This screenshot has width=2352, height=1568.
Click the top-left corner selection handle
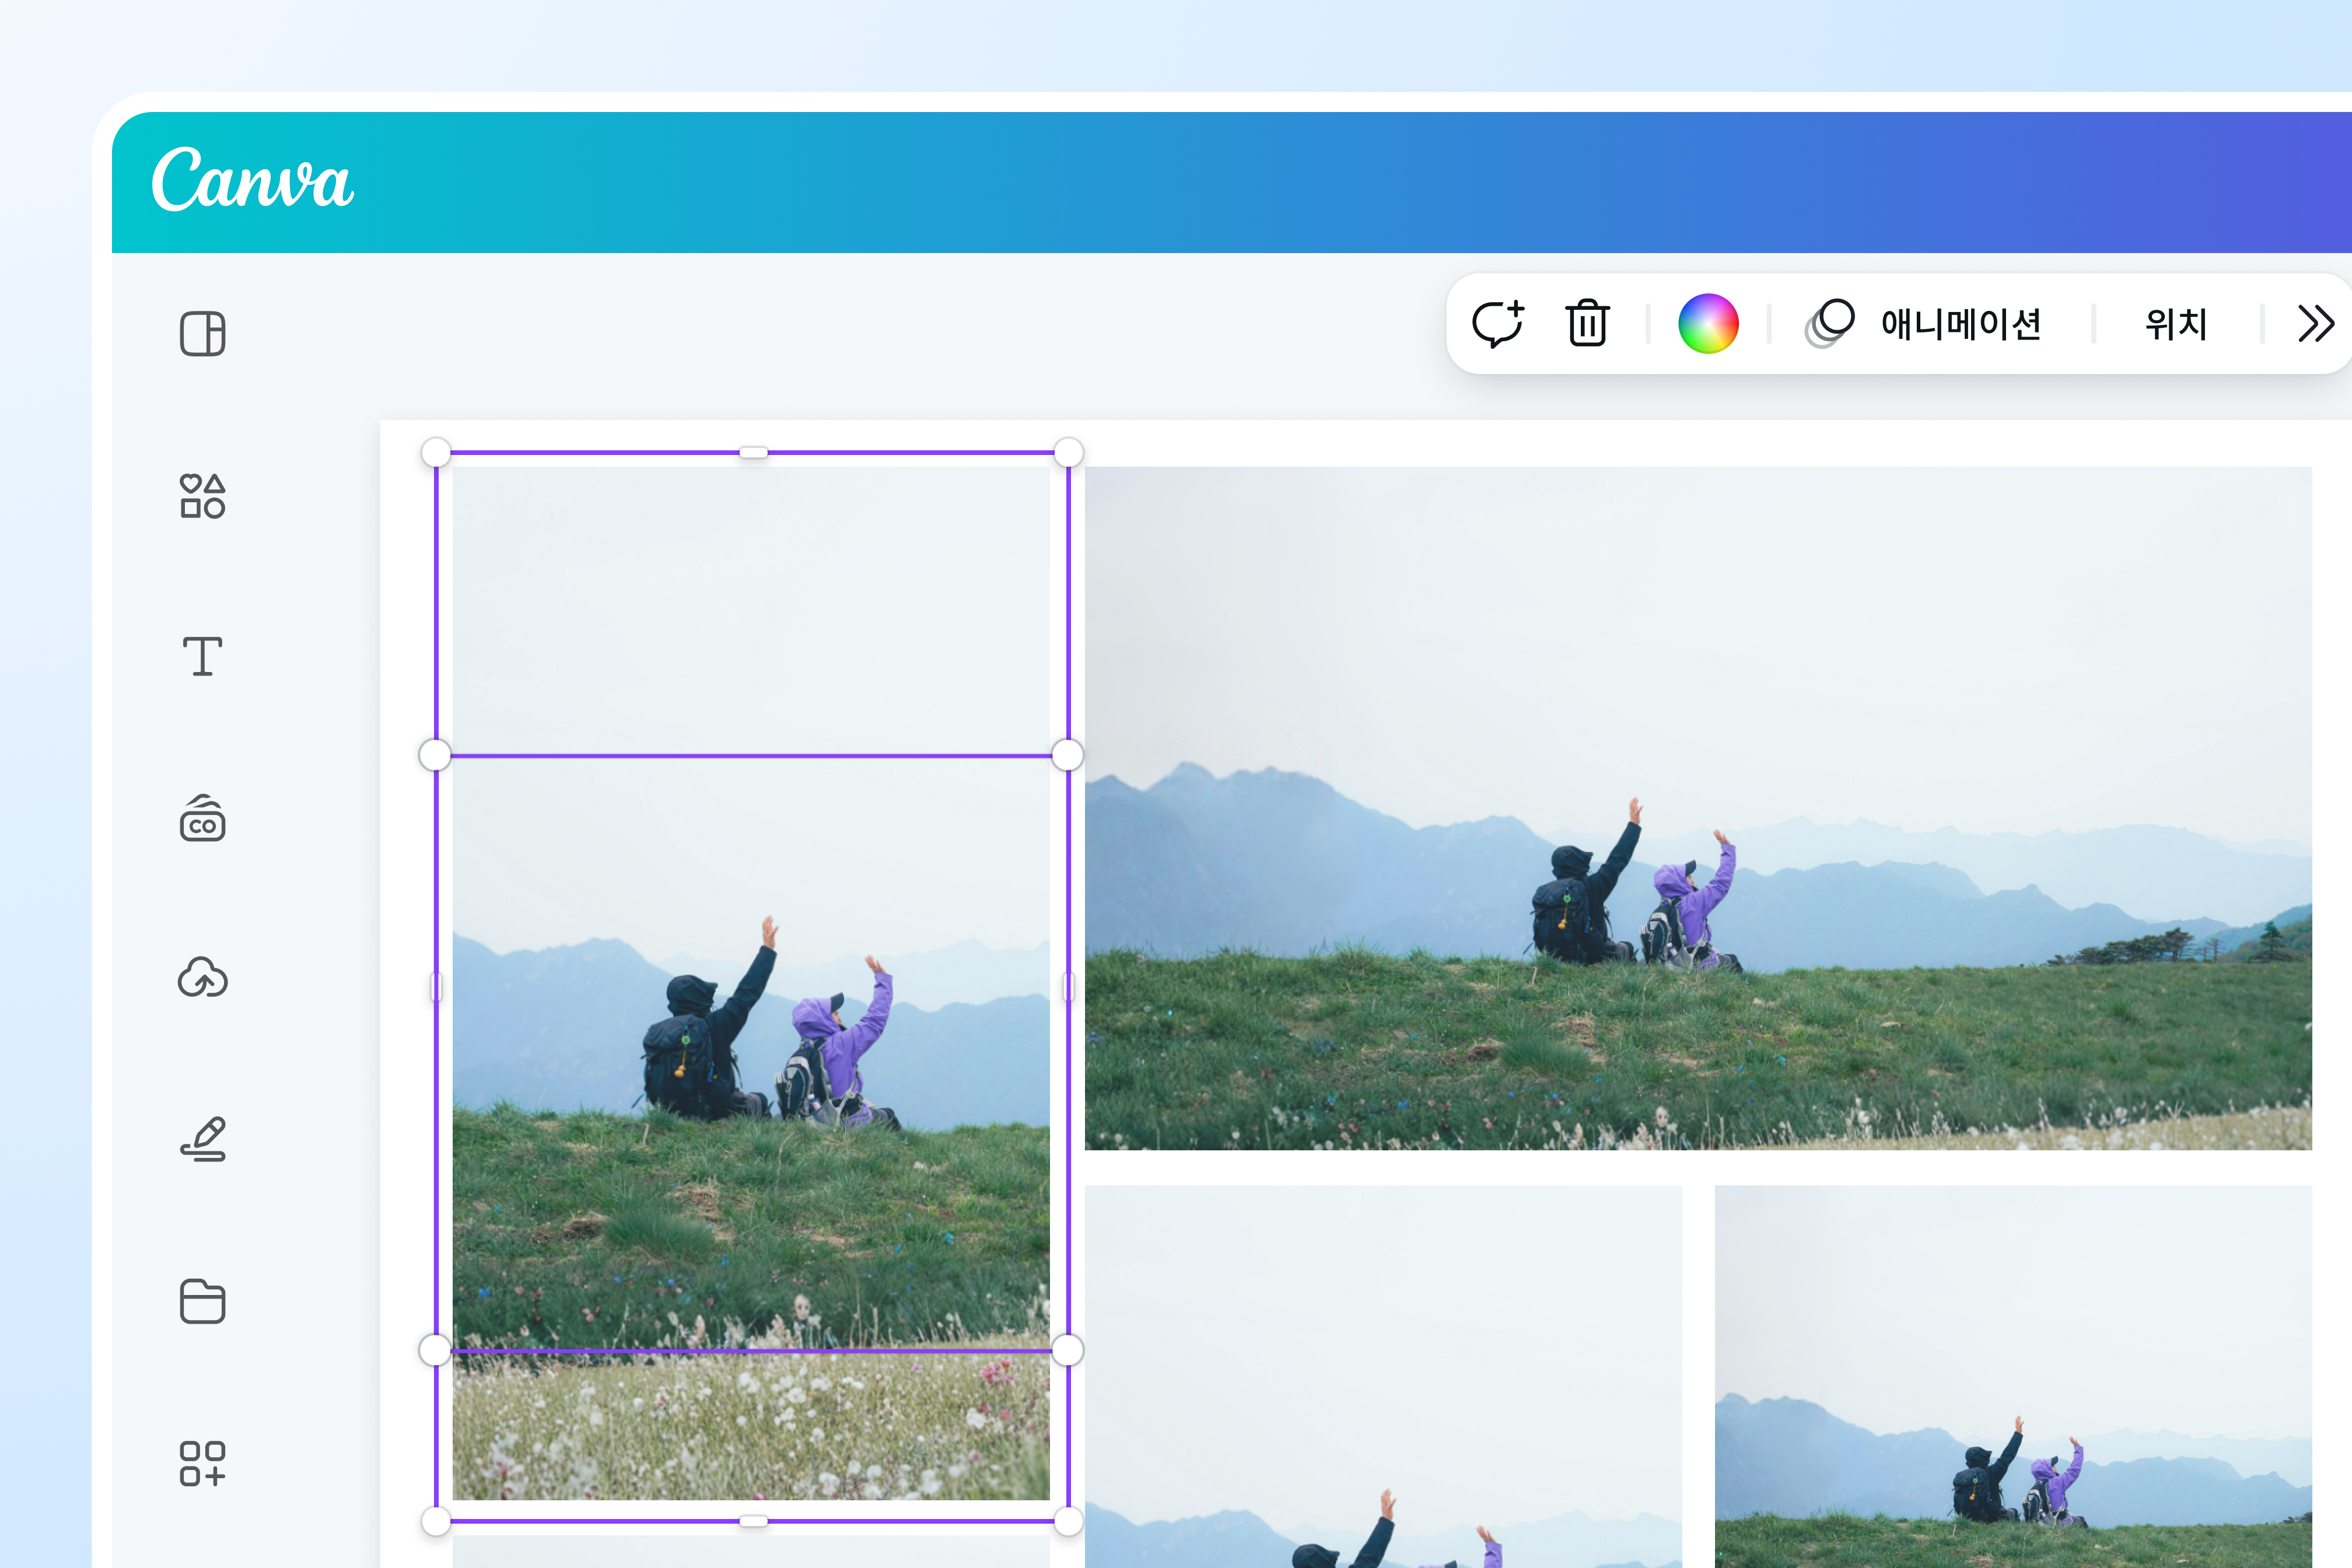(436, 452)
